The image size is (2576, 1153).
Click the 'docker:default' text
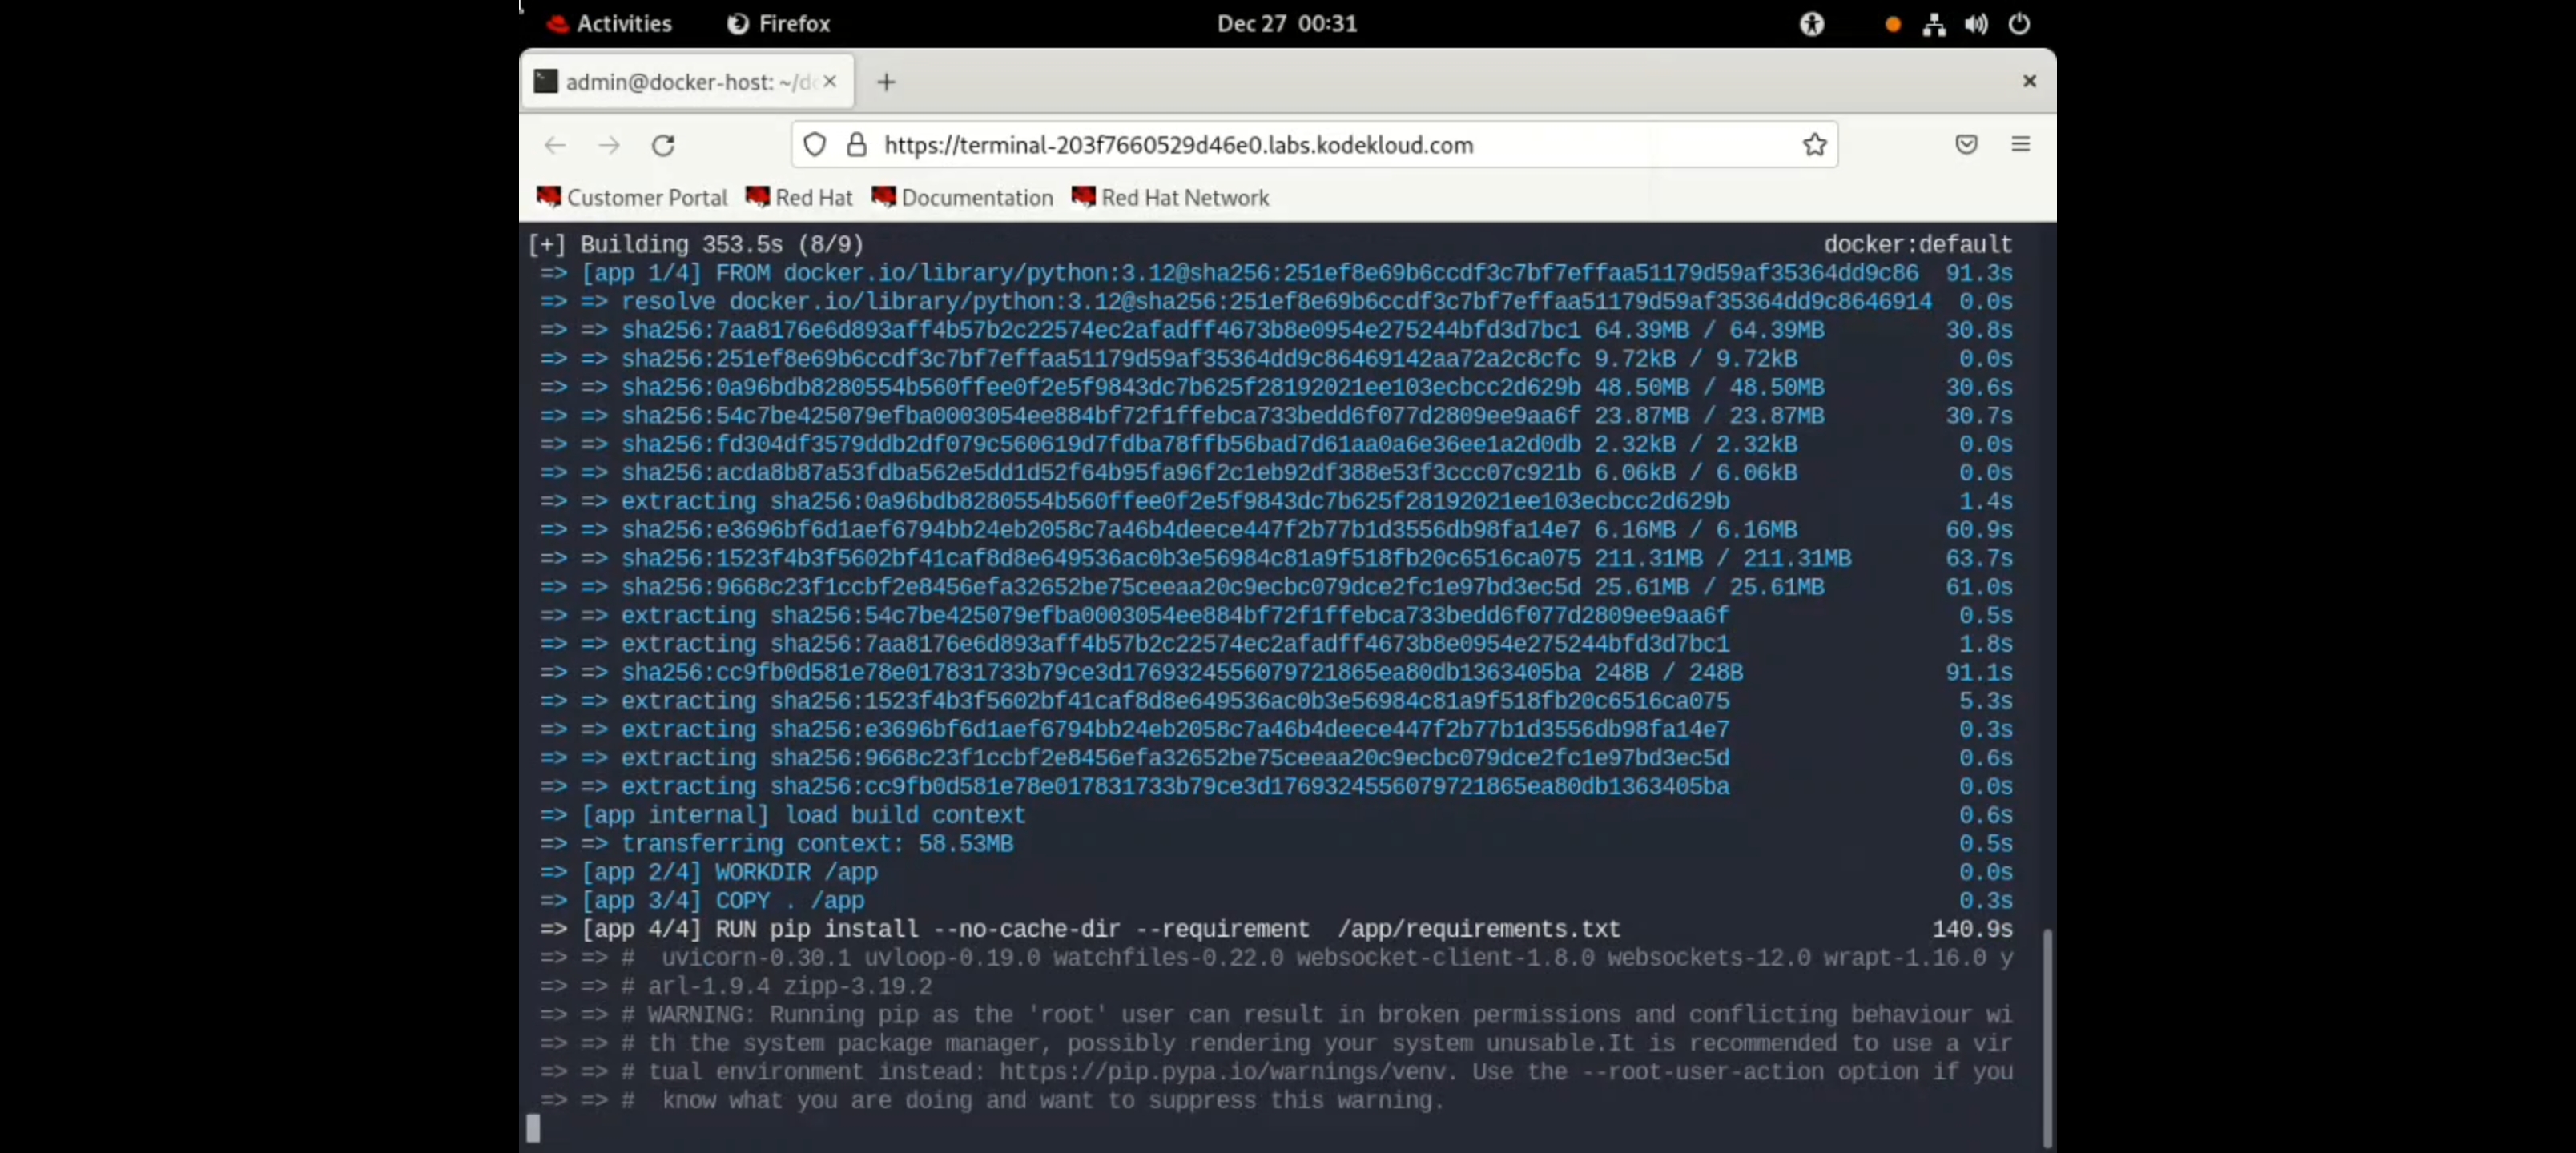(1917, 244)
